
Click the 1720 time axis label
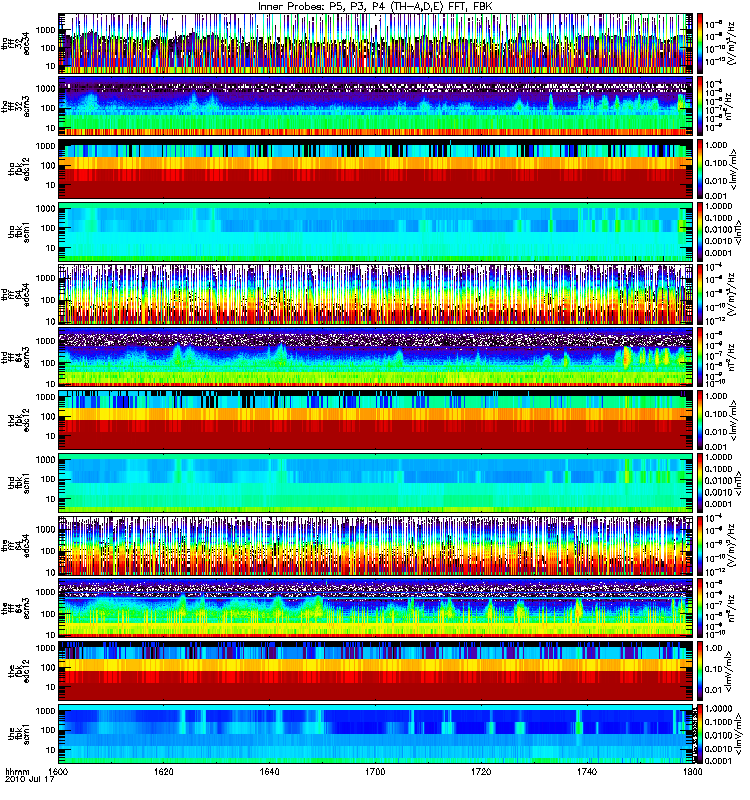pyautogui.click(x=481, y=771)
